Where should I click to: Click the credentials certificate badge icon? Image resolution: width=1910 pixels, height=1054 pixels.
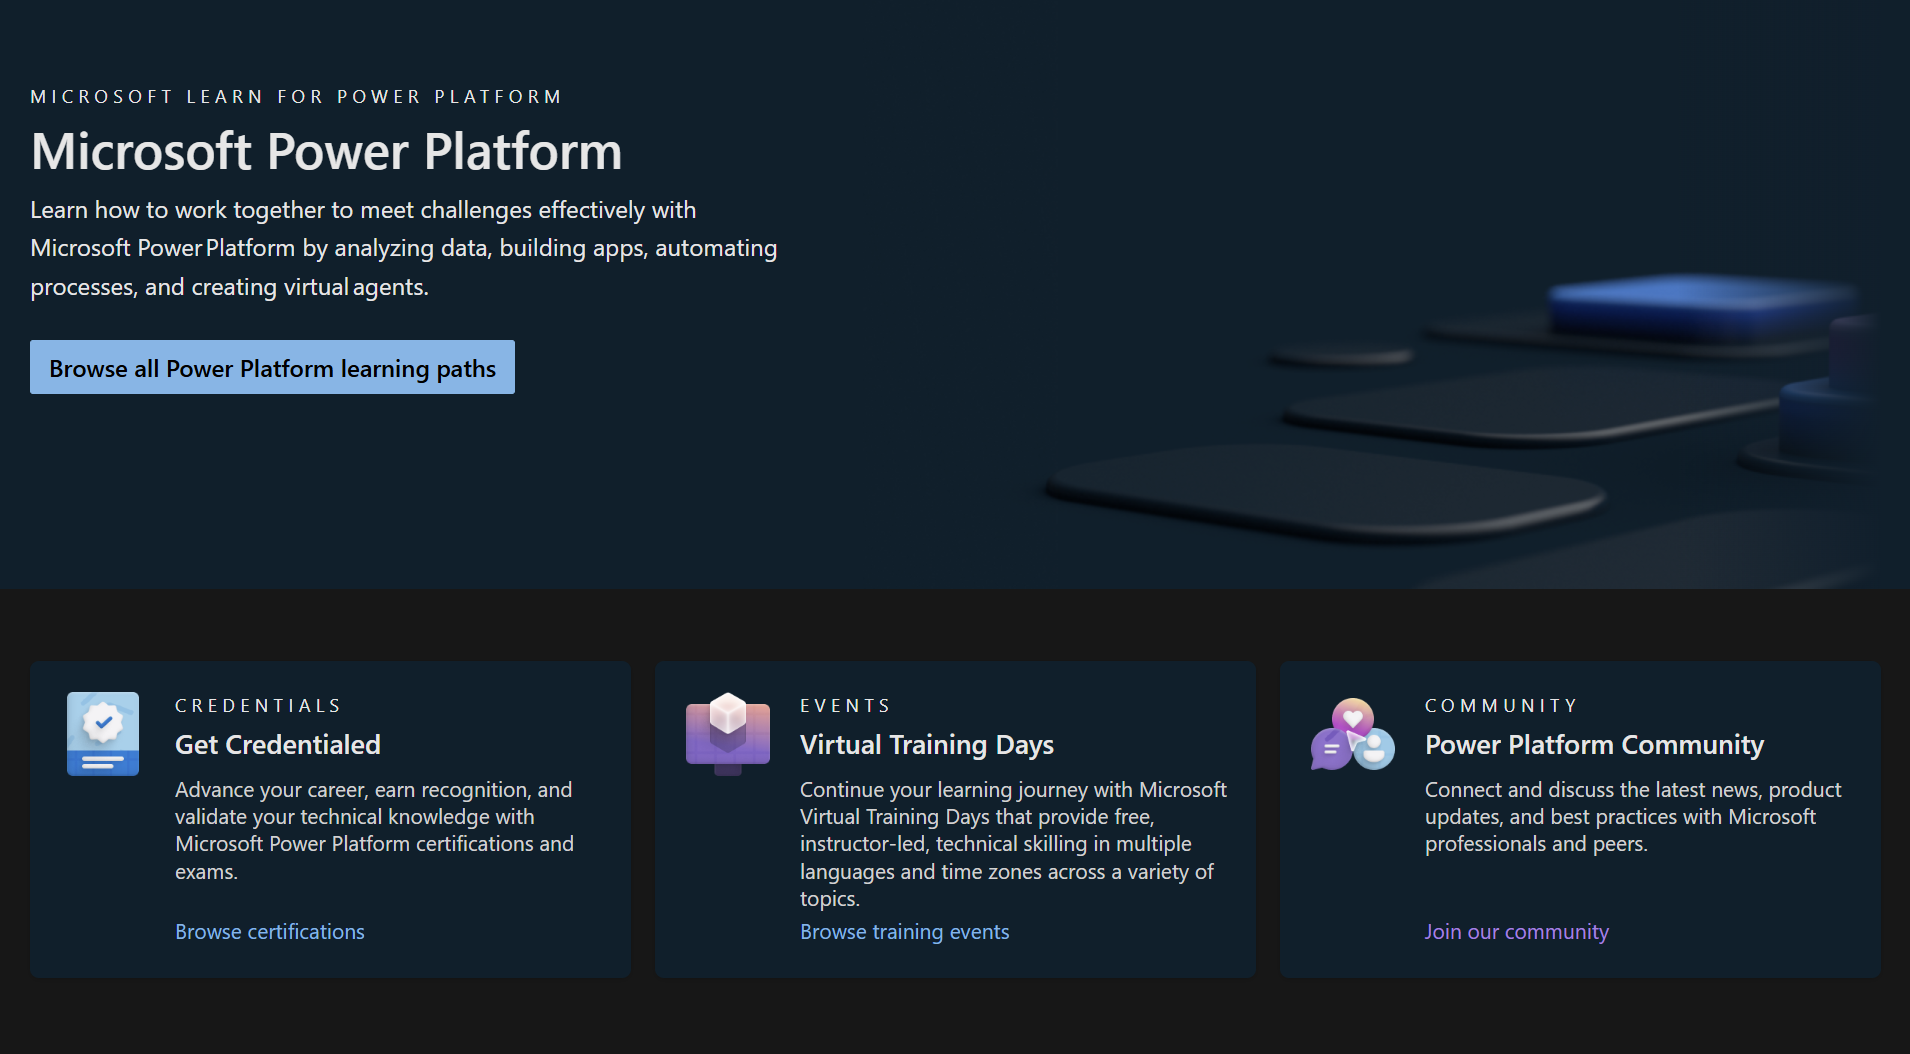click(x=103, y=734)
